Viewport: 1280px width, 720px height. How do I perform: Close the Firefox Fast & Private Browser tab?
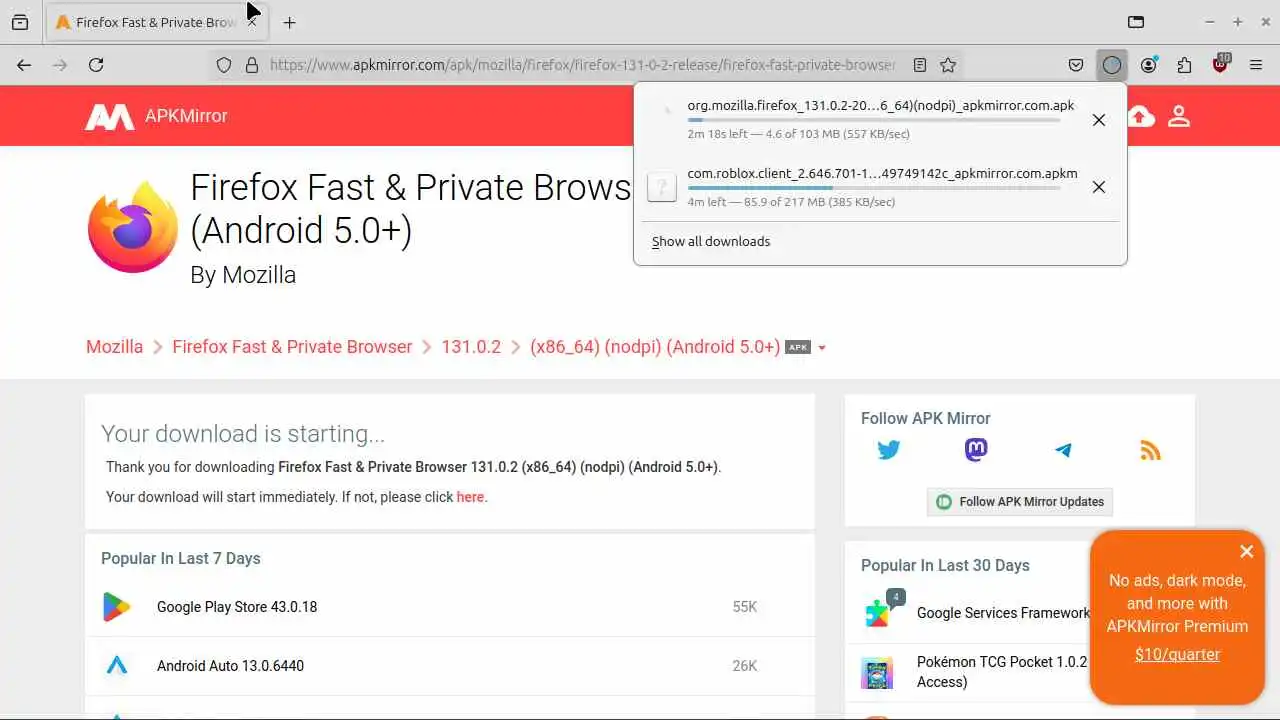[252, 22]
